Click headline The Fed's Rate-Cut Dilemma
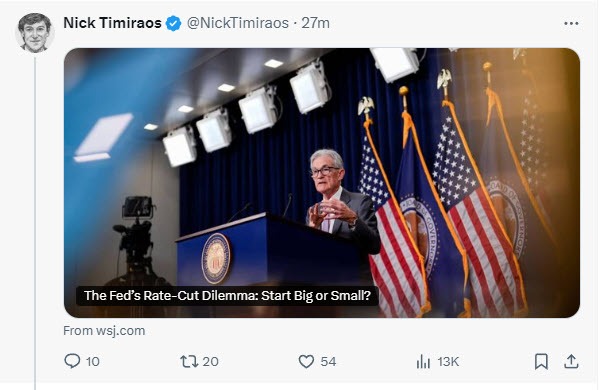Viewport: 609px width, 390px height. click(227, 296)
